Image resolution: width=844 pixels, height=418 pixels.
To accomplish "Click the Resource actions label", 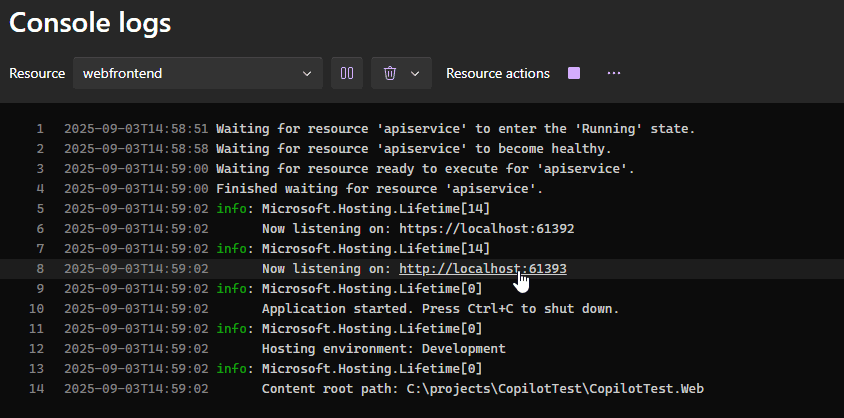I will (x=497, y=73).
